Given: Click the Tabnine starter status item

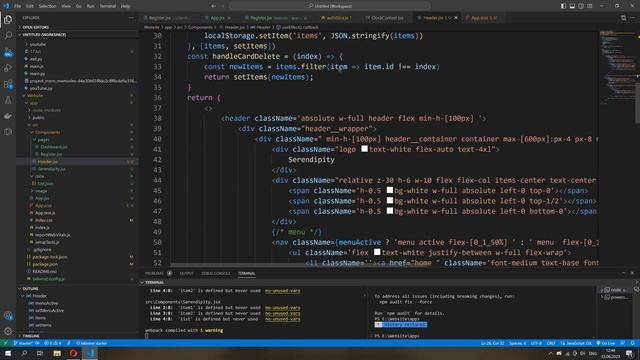Looking at the screenshot, I should pyautogui.click(x=92, y=343).
